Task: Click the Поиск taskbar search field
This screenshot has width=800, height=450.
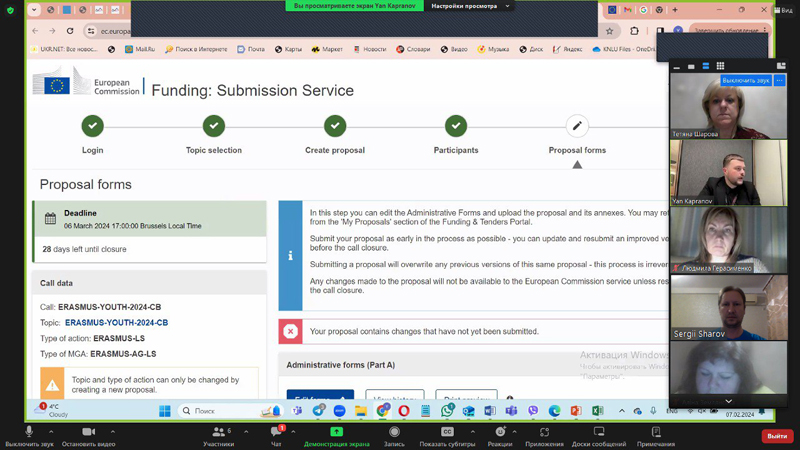Action: click(230, 411)
